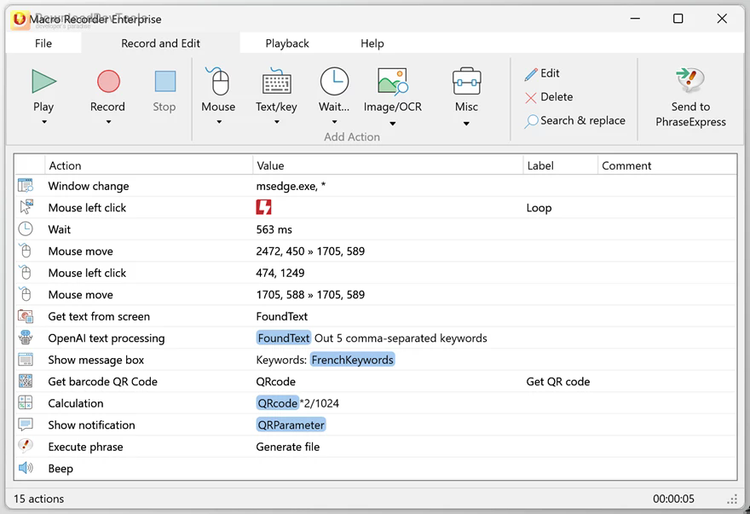This screenshot has height=514, width=750.
Task: Expand the Image/OCR dropdown arrow
Action: pos(393,124)
